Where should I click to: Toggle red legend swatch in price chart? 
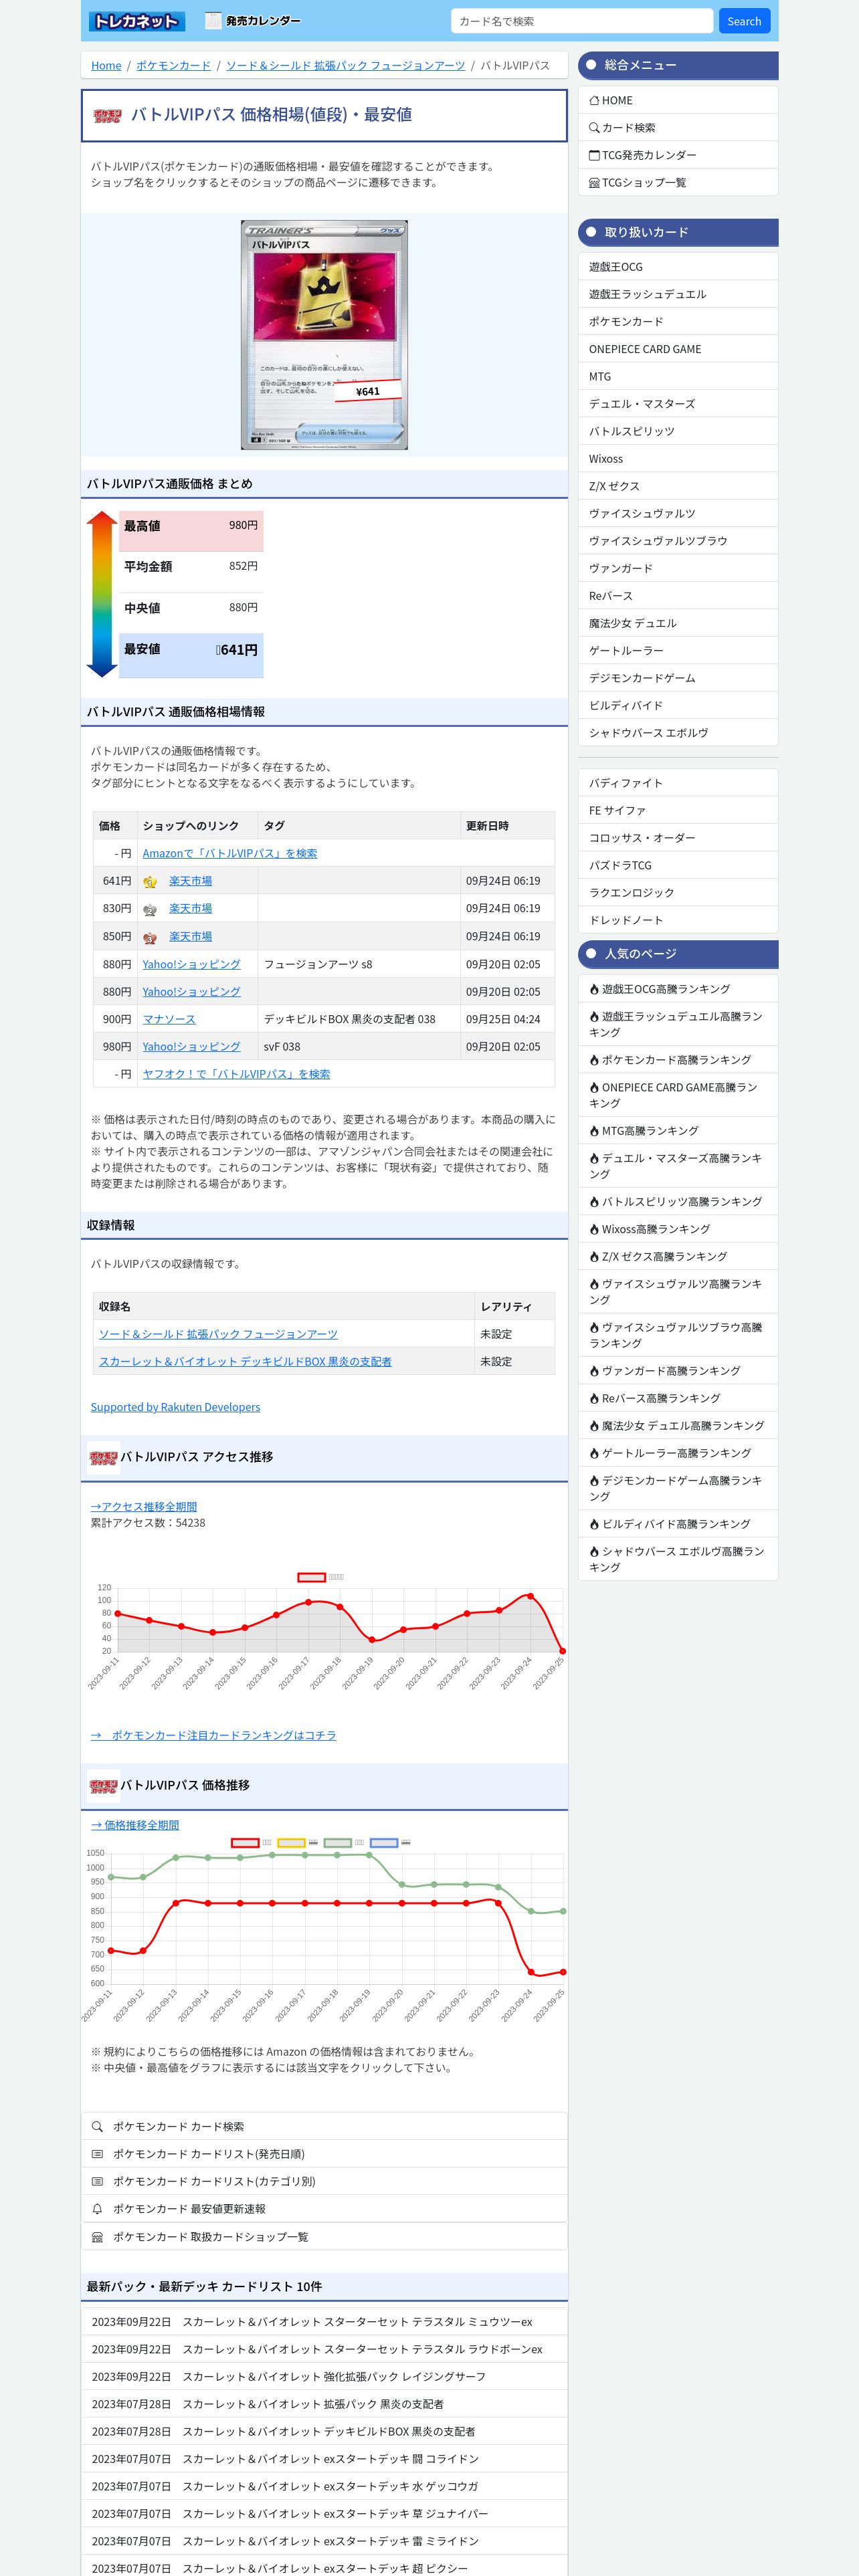(x=245, y=1843)
